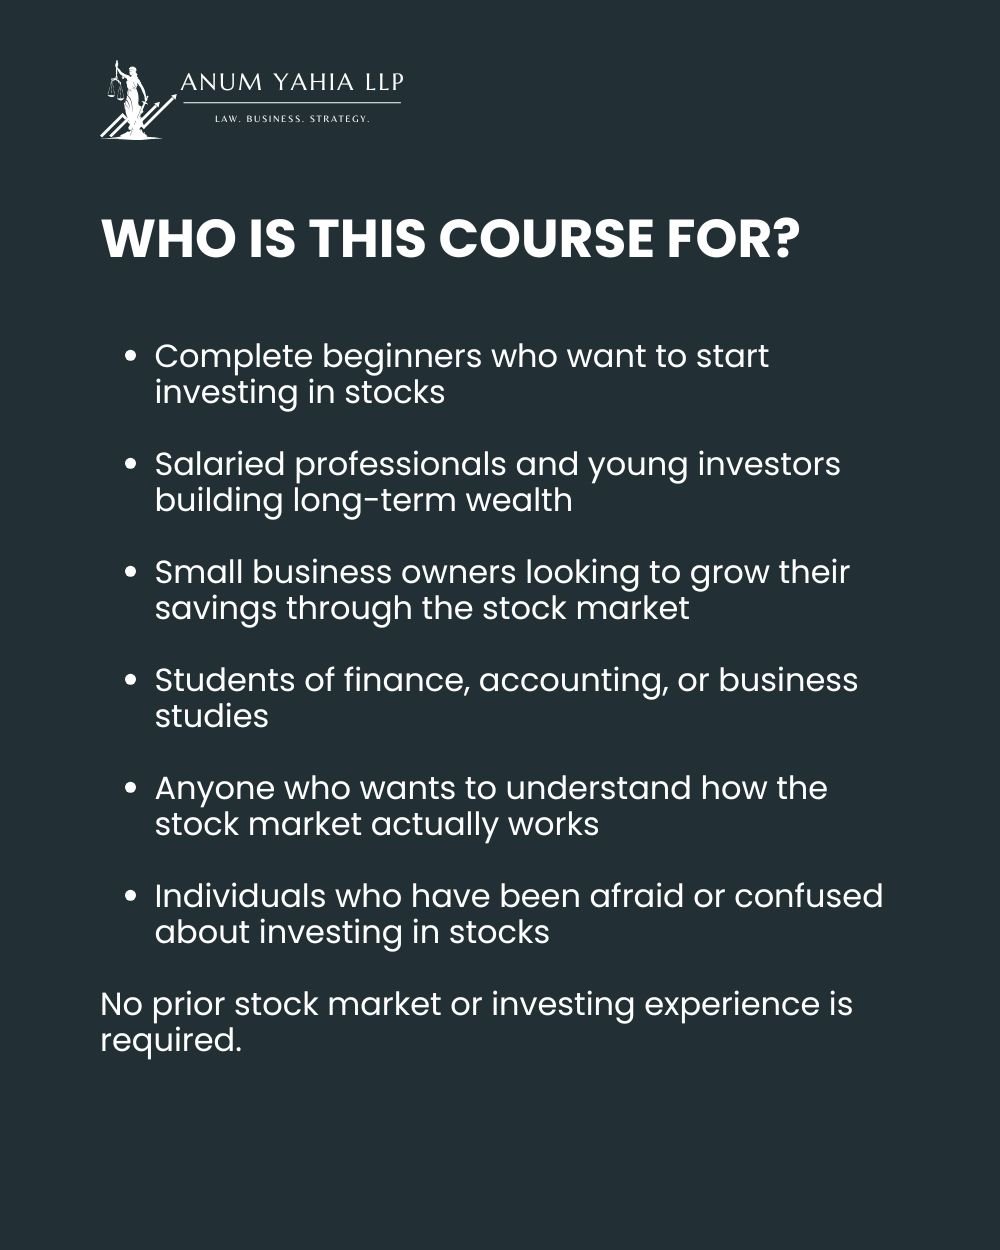Click the bullet dot before "Complete beginners"

131,357
